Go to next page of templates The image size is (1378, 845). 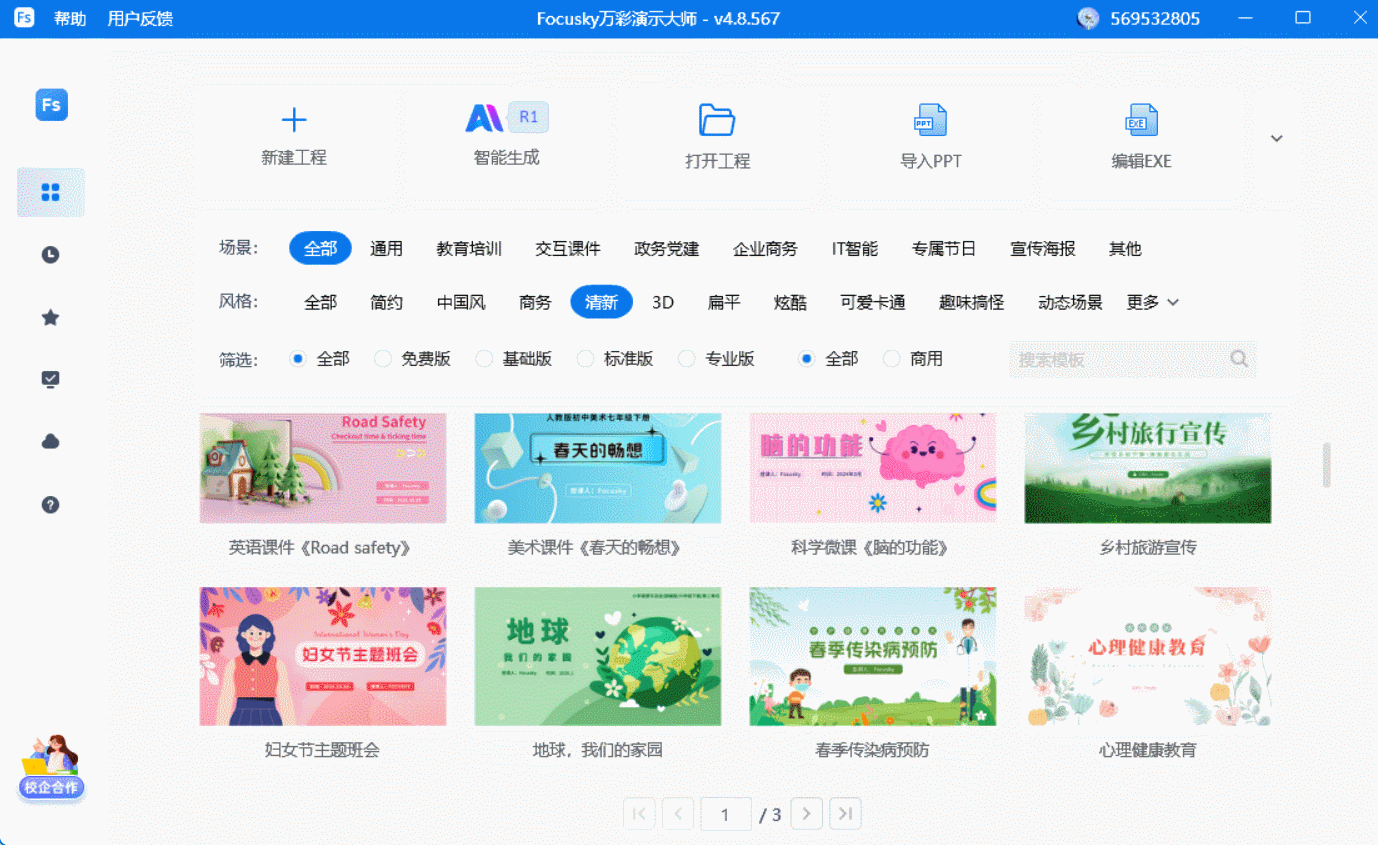click(x=807, y=814)
